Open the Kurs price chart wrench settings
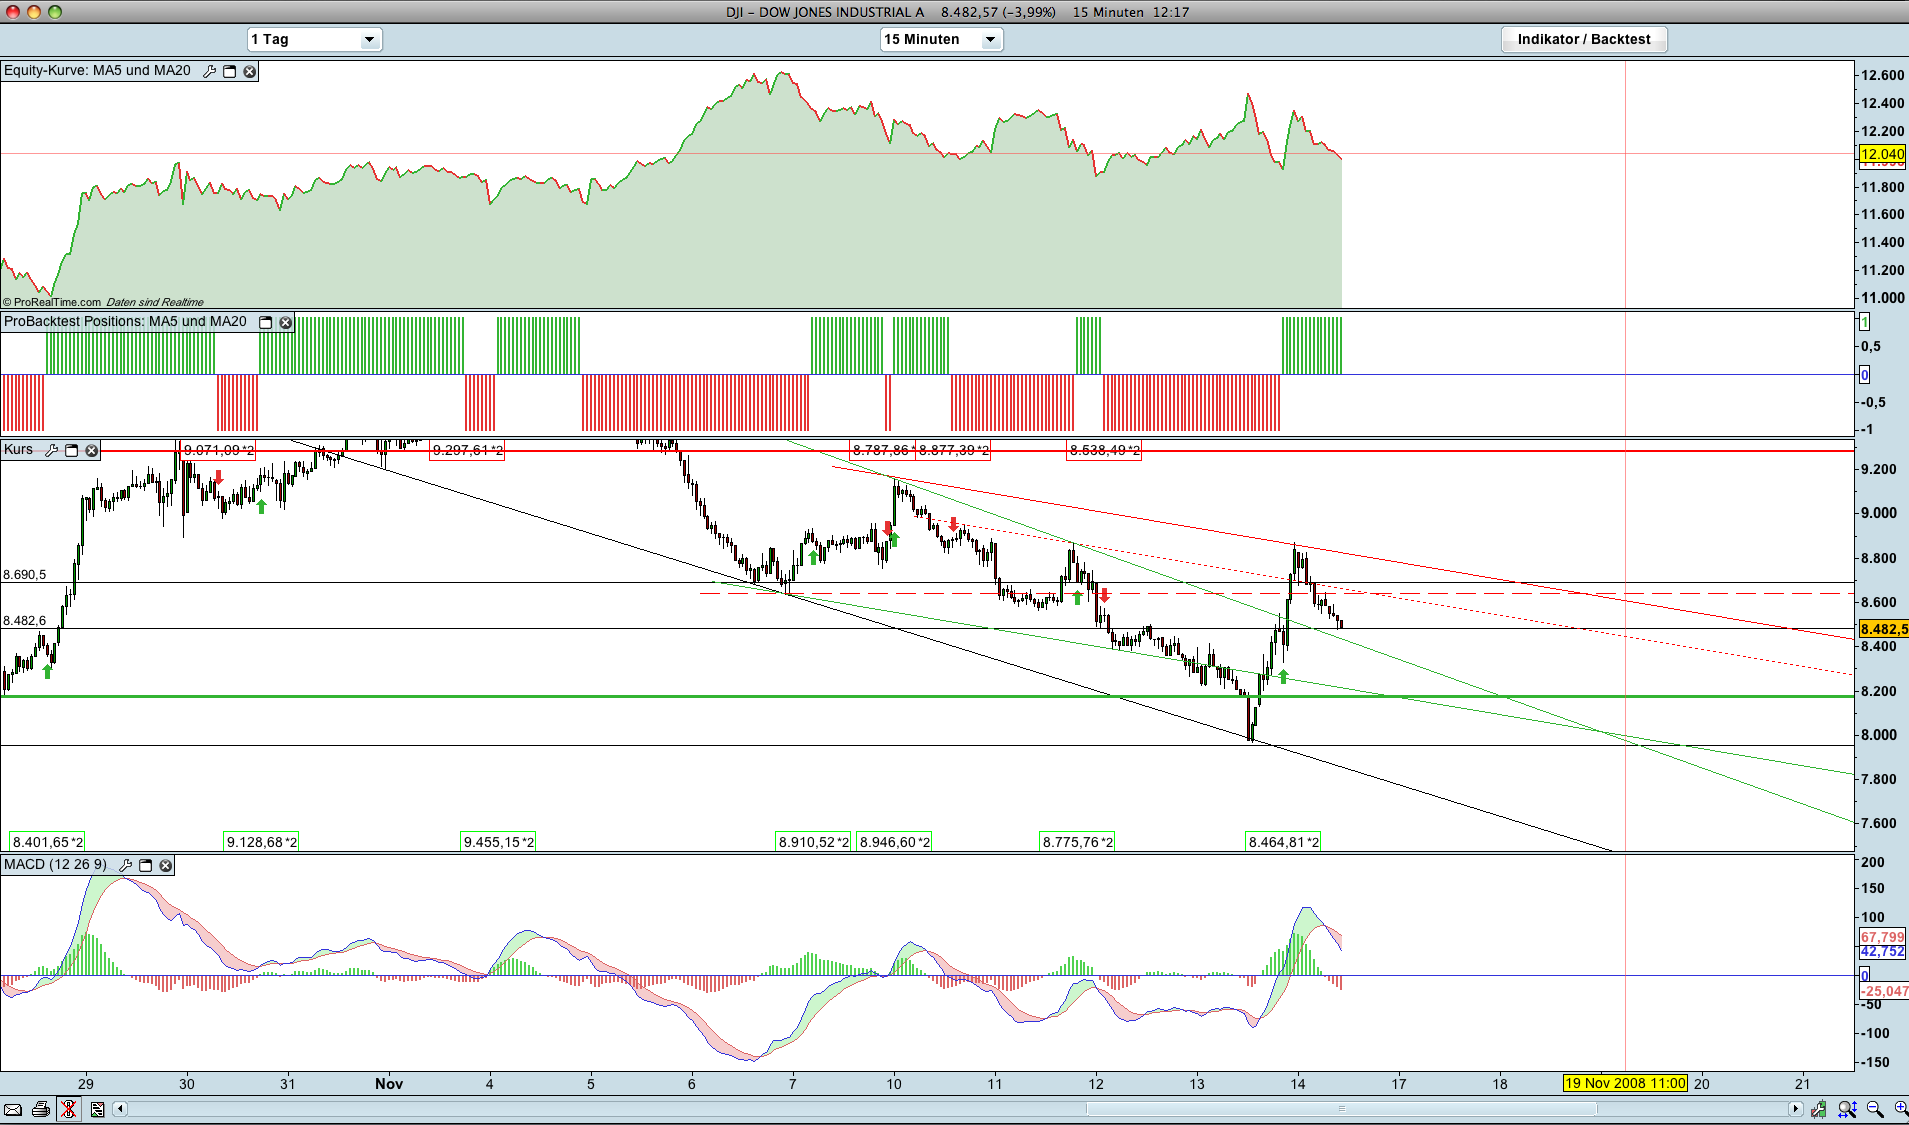1909x1125 pixels. 51,450
